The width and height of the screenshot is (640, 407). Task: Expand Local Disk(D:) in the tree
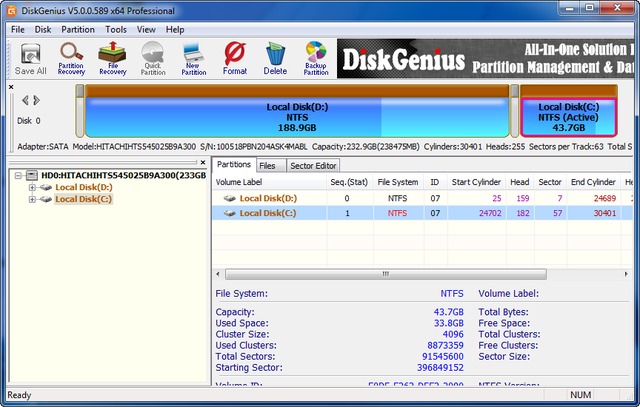pyautogui.click(x=32, y=187)
